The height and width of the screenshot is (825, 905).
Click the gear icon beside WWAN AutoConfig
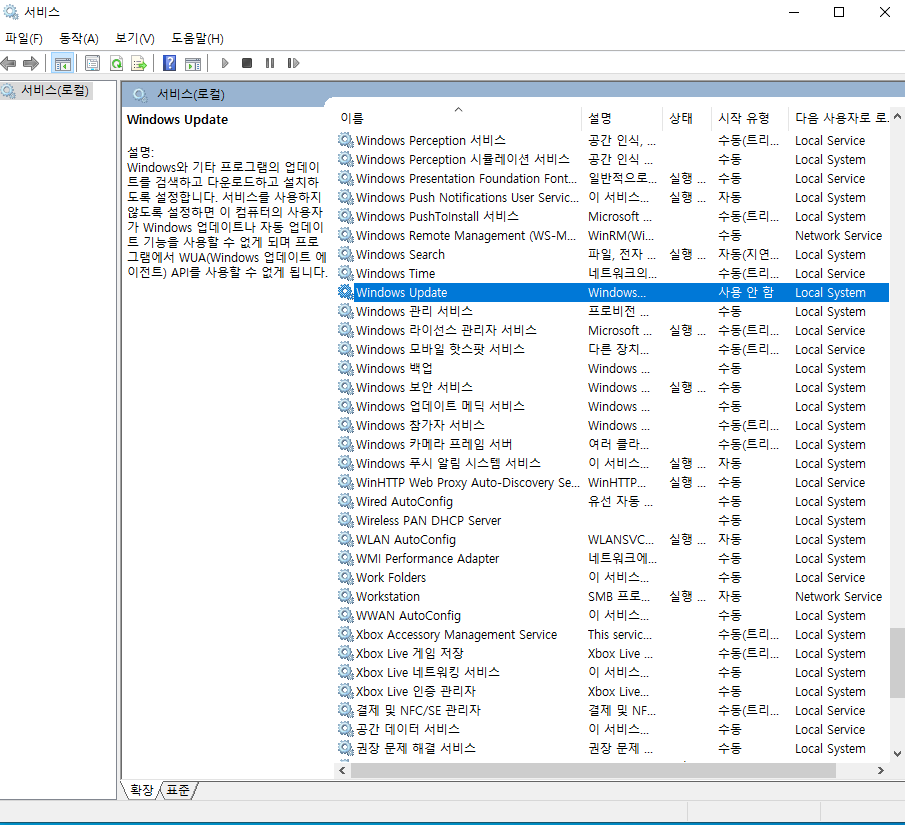(345, 615)
